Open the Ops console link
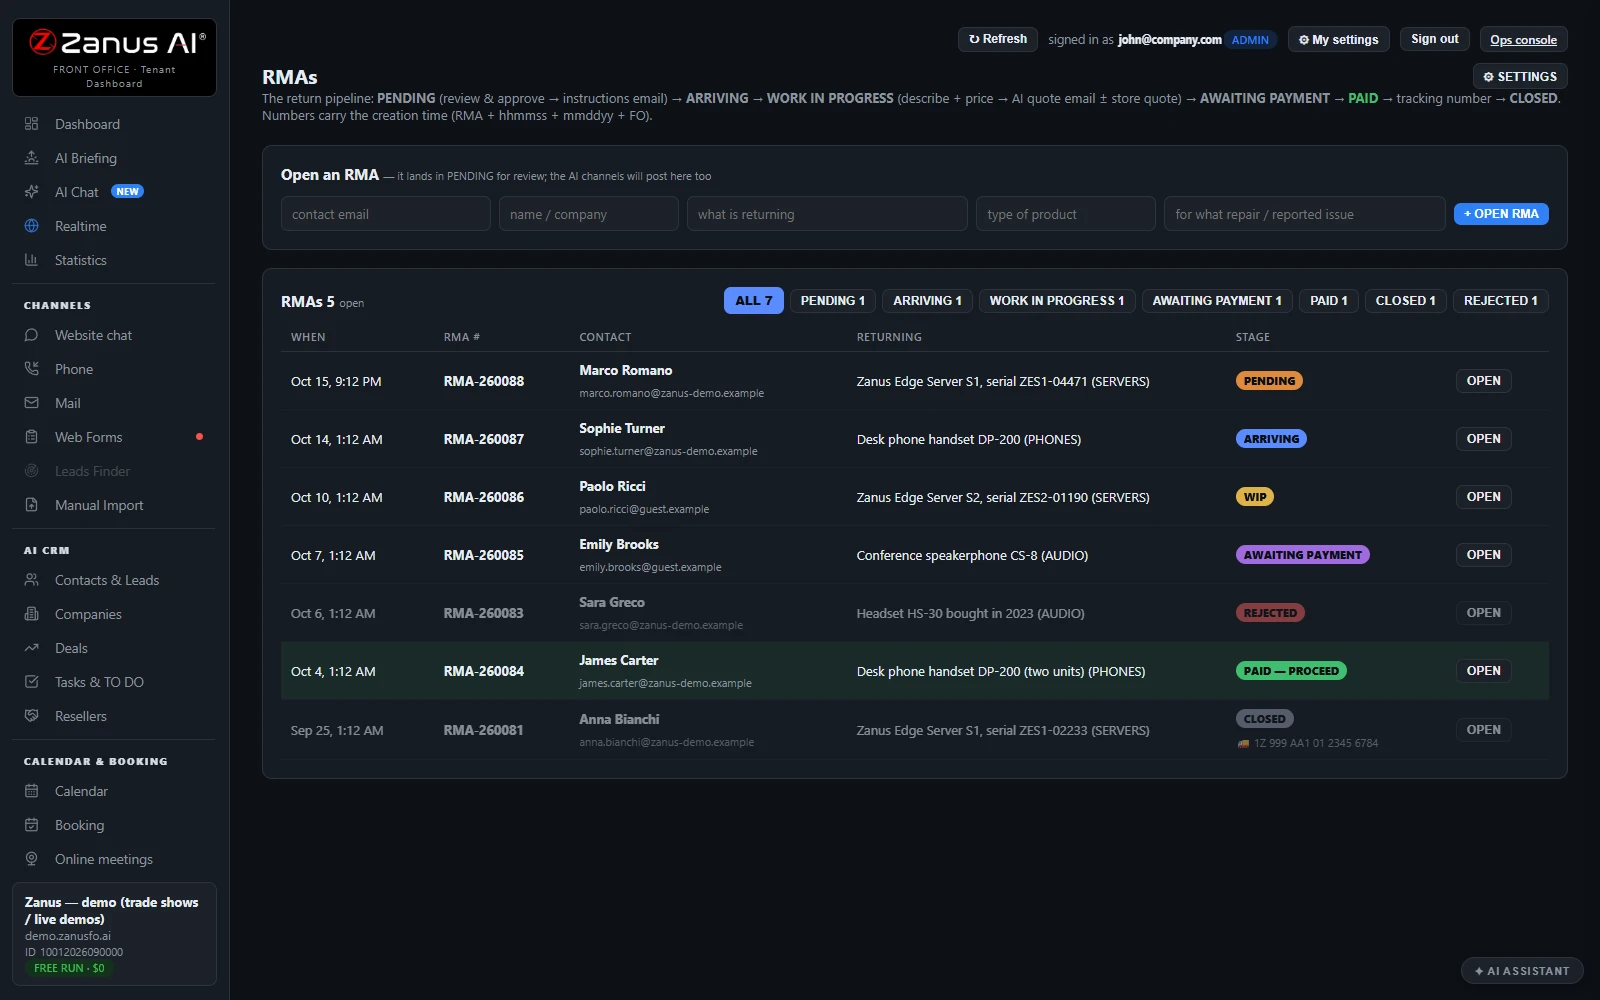The height and width of the screenshot is (1000, 1600). [1523, 40]
